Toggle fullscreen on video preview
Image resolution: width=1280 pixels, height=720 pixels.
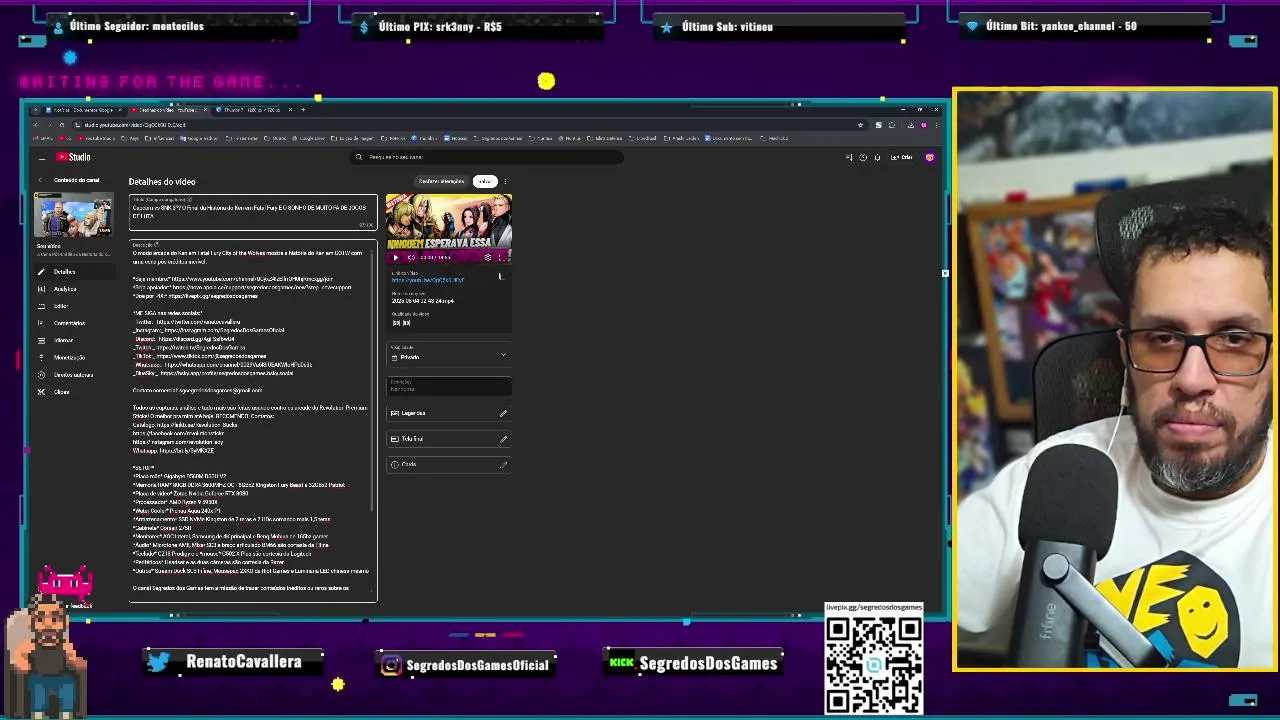(501, 258)
